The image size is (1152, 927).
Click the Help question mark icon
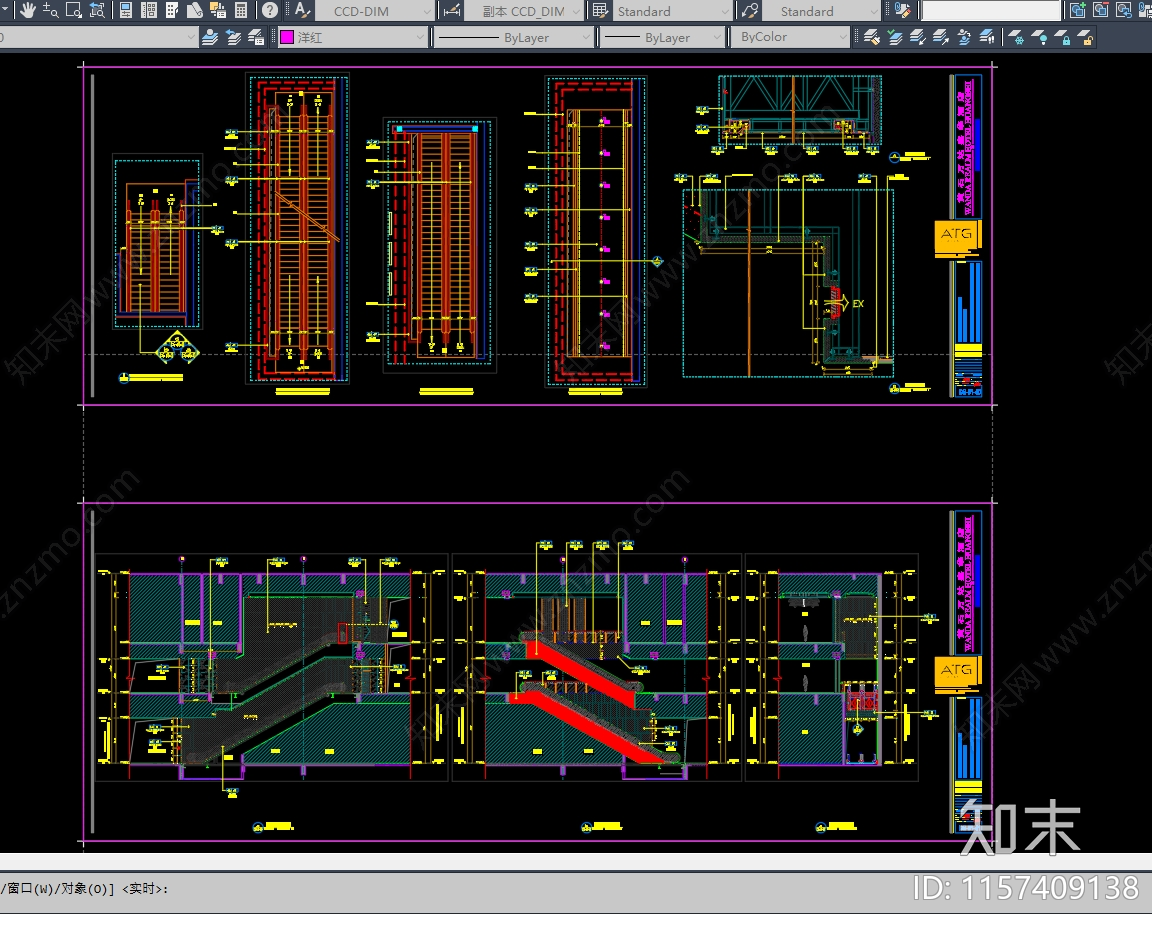tap(270, 11)
